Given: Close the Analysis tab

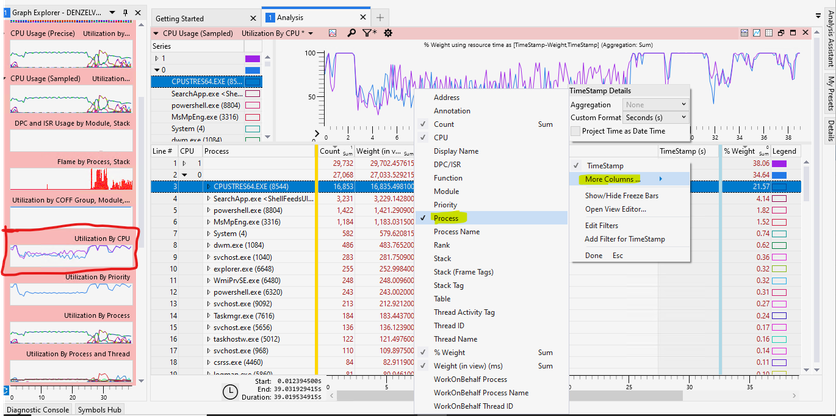Looking at the screenshot, I should click(361, 18).
